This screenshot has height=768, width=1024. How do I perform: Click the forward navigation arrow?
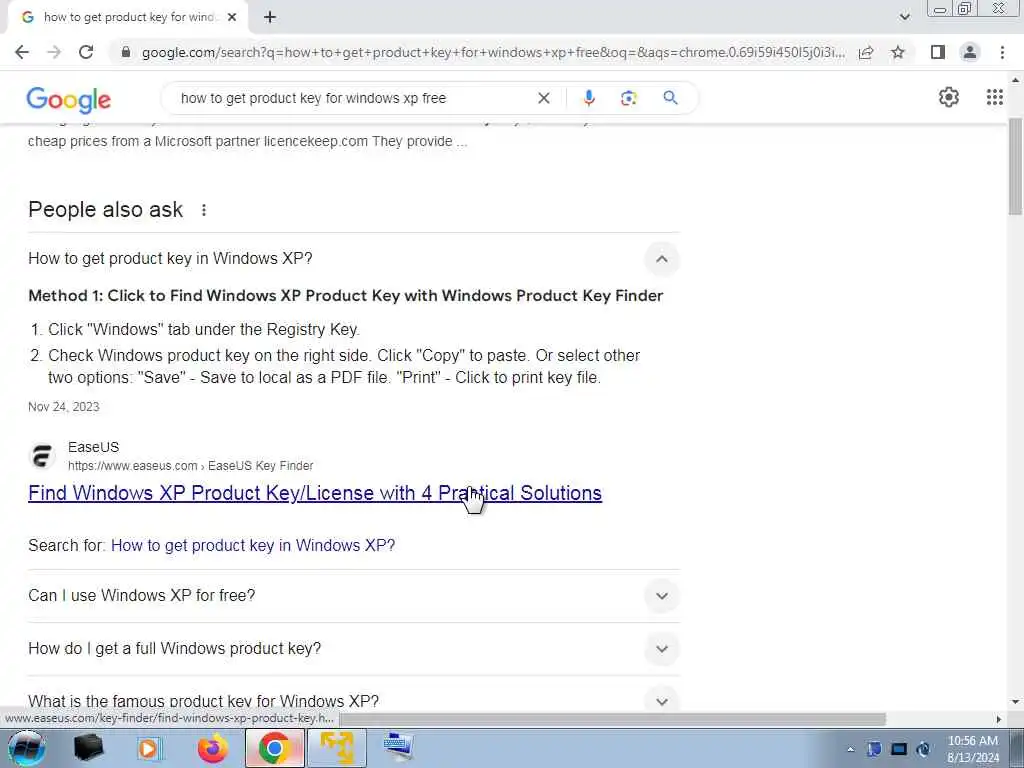(54, 52)
